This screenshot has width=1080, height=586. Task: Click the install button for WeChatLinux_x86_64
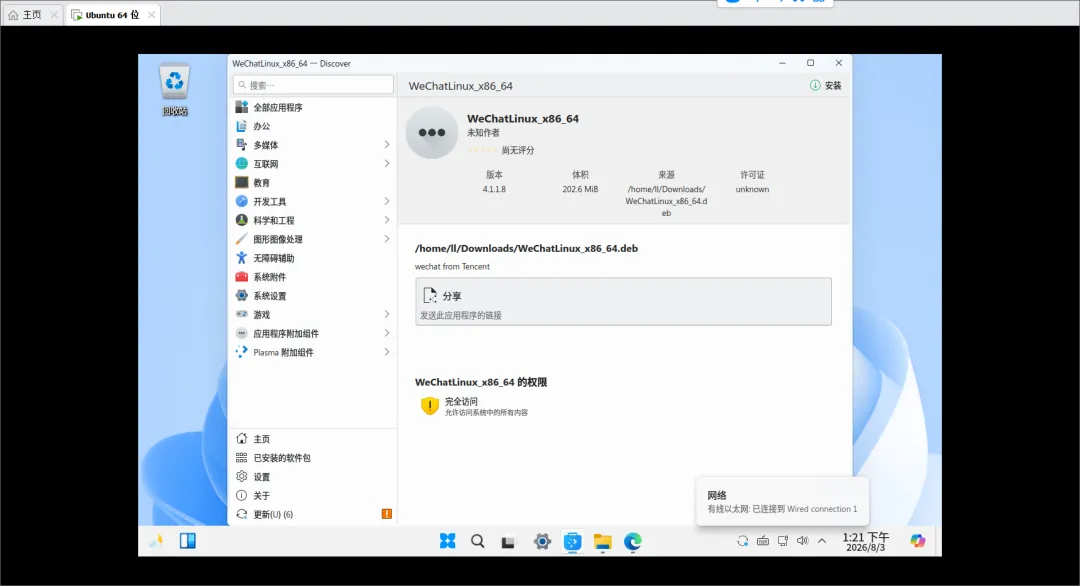(x=825, y=85)
